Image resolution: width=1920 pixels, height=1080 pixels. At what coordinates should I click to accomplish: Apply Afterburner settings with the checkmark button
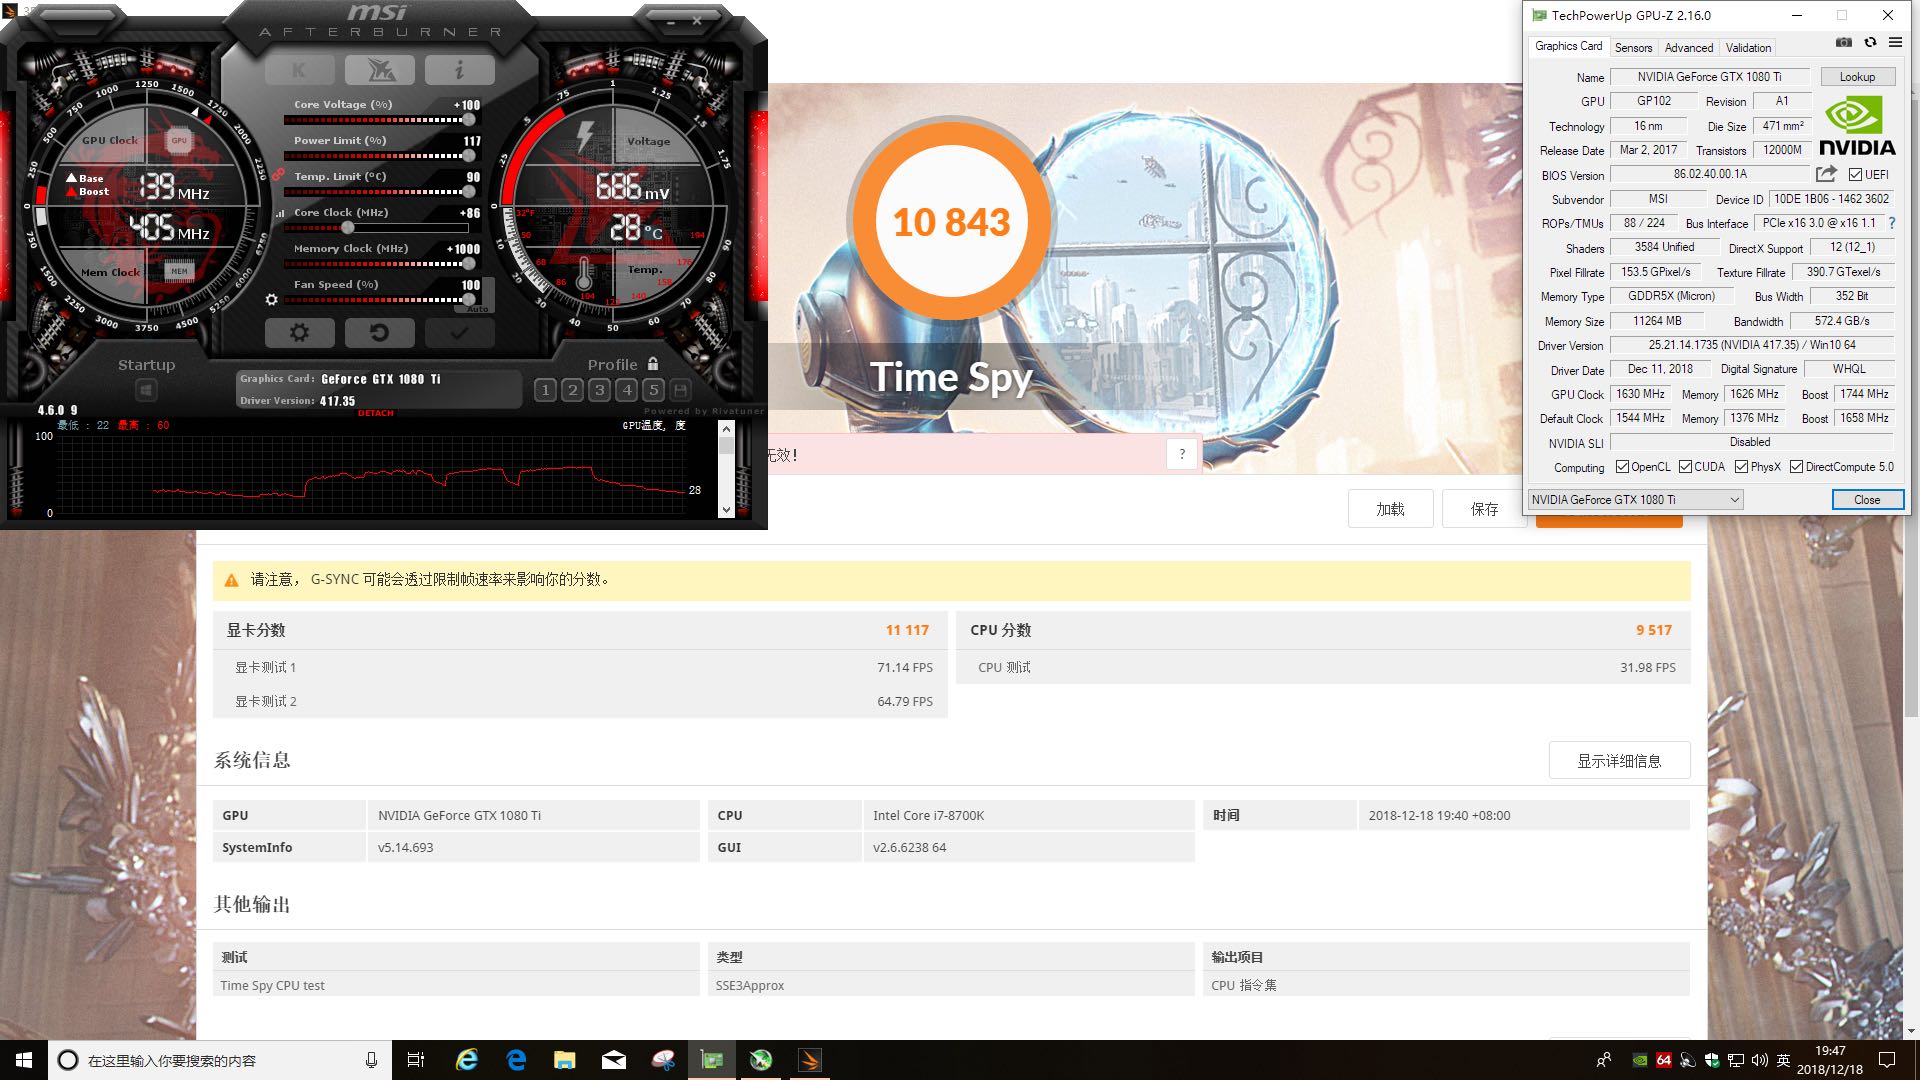459,332
